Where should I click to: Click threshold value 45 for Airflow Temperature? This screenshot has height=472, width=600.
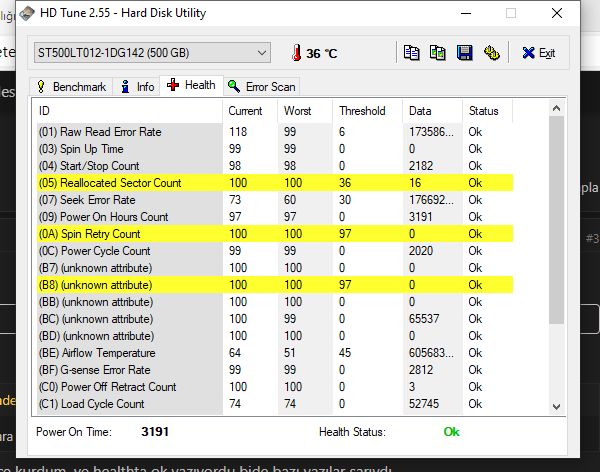(x=345, y=353)
